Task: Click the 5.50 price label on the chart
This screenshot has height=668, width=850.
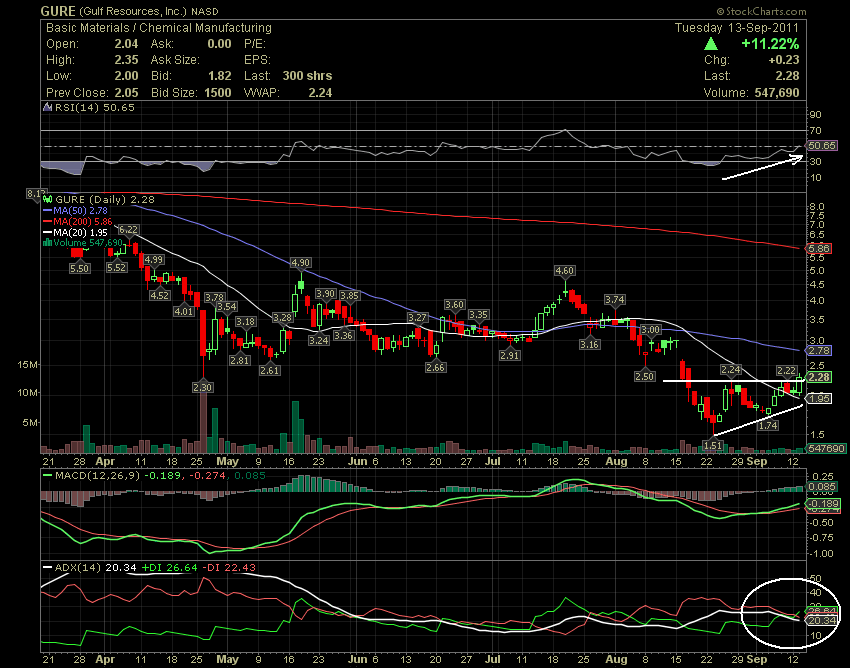Action: 80,268
